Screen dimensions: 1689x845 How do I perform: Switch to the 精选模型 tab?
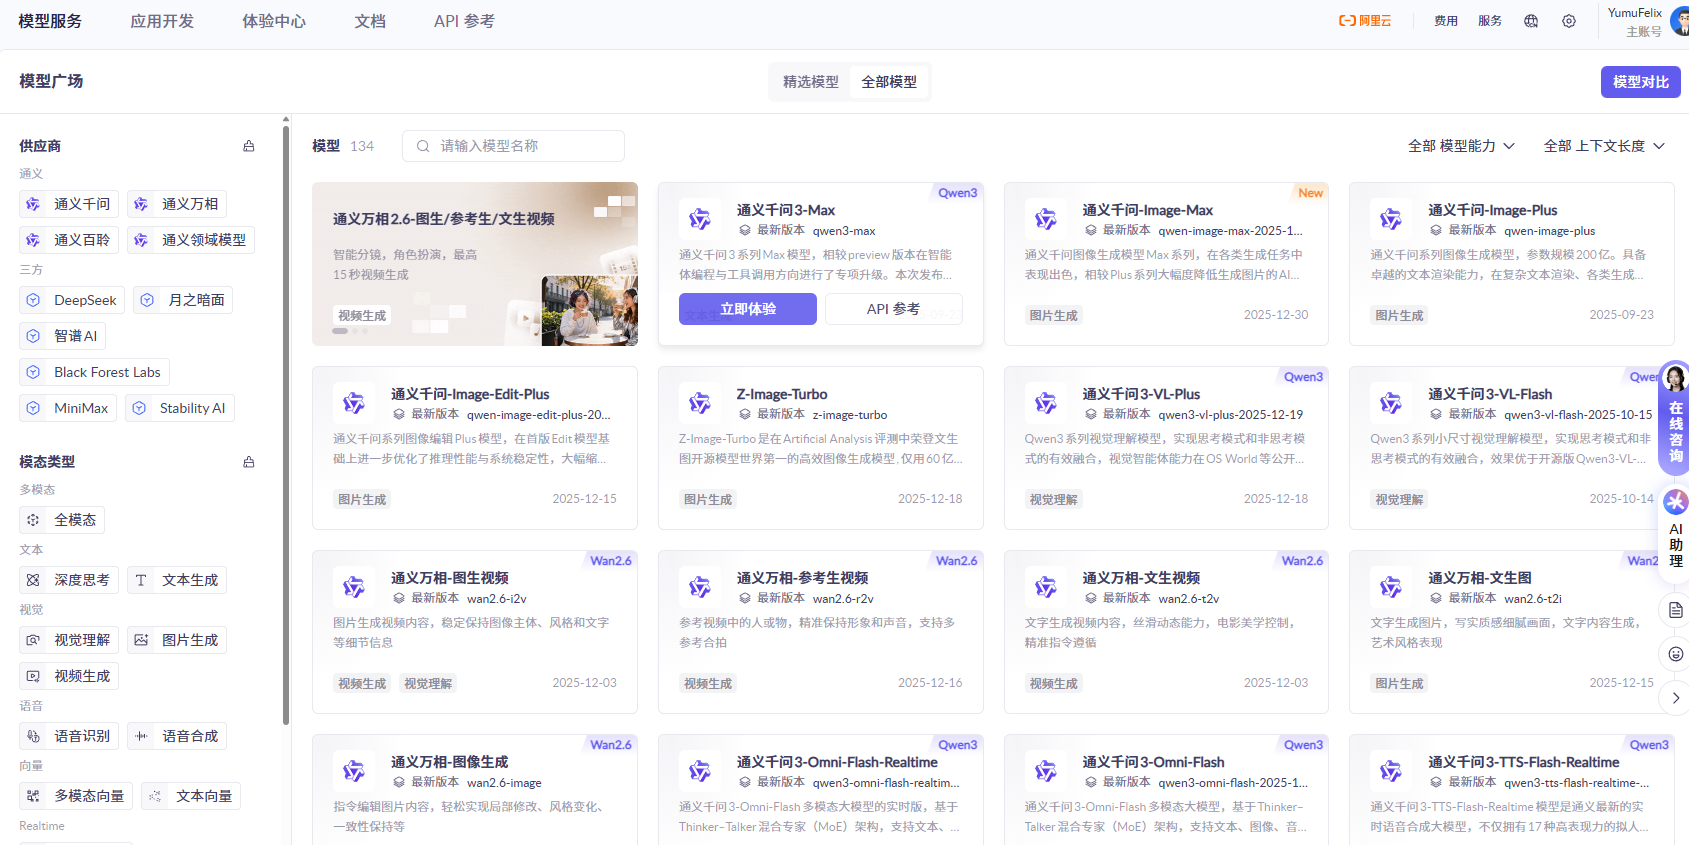pos(810,82)
